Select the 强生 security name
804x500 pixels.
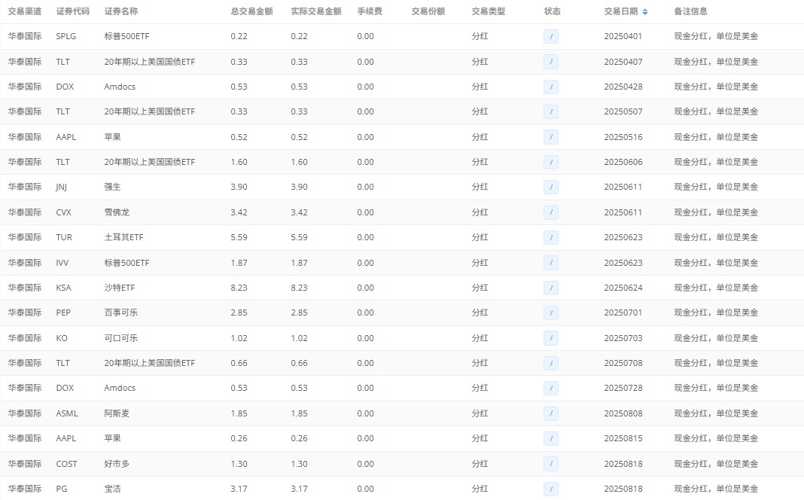pos(112,187)
